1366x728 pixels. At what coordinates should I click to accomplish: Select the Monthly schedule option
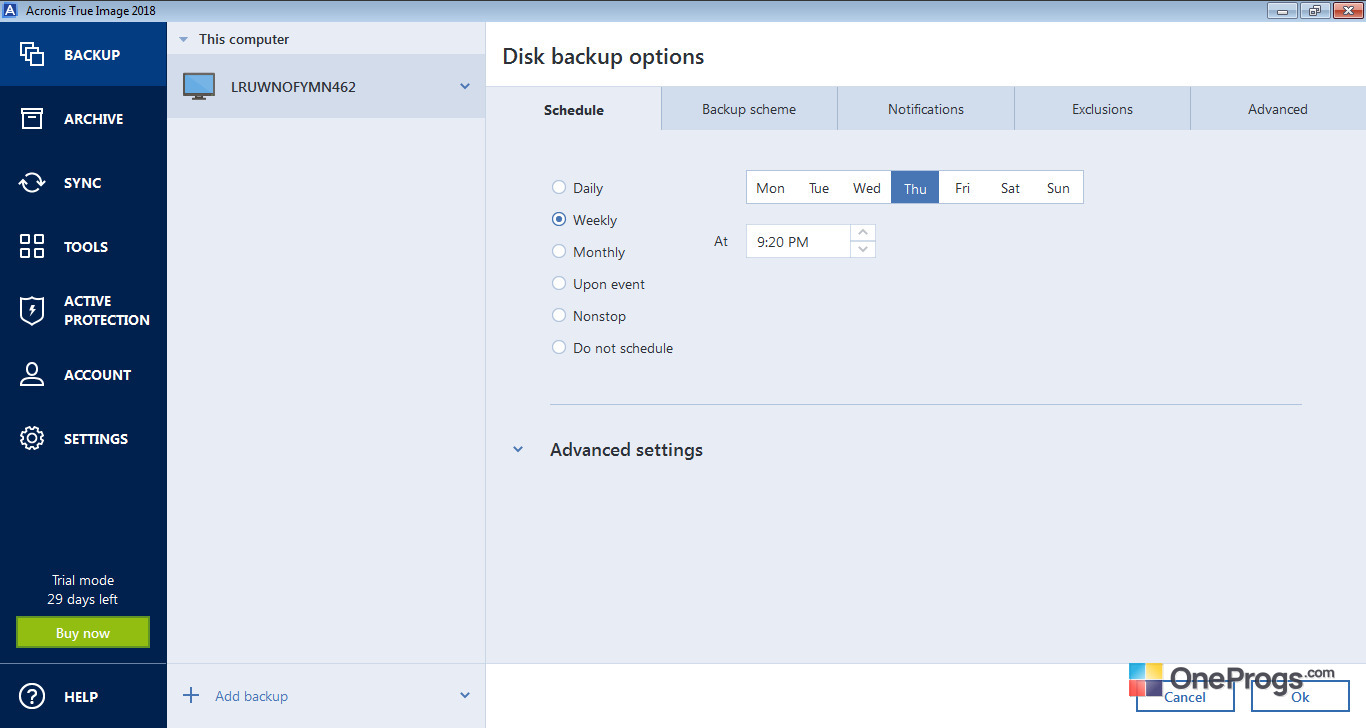[x=559, y=252]
